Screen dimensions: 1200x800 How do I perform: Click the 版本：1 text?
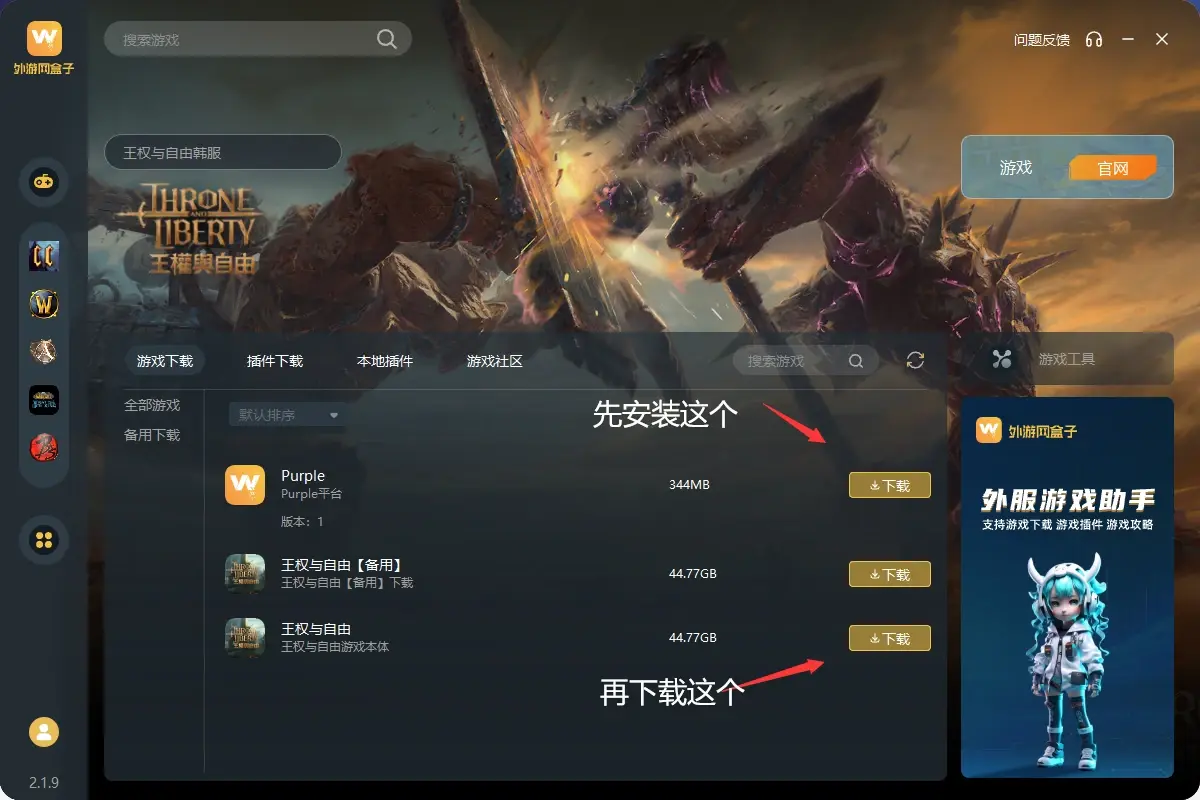click(x=302, y=522)
